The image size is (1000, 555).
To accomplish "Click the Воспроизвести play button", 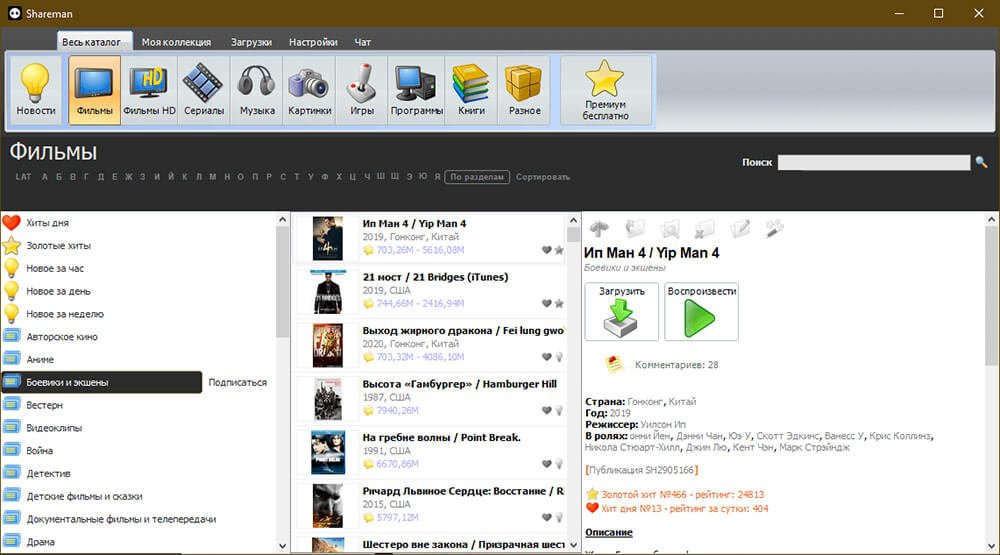I will click(x=701, y=312).
